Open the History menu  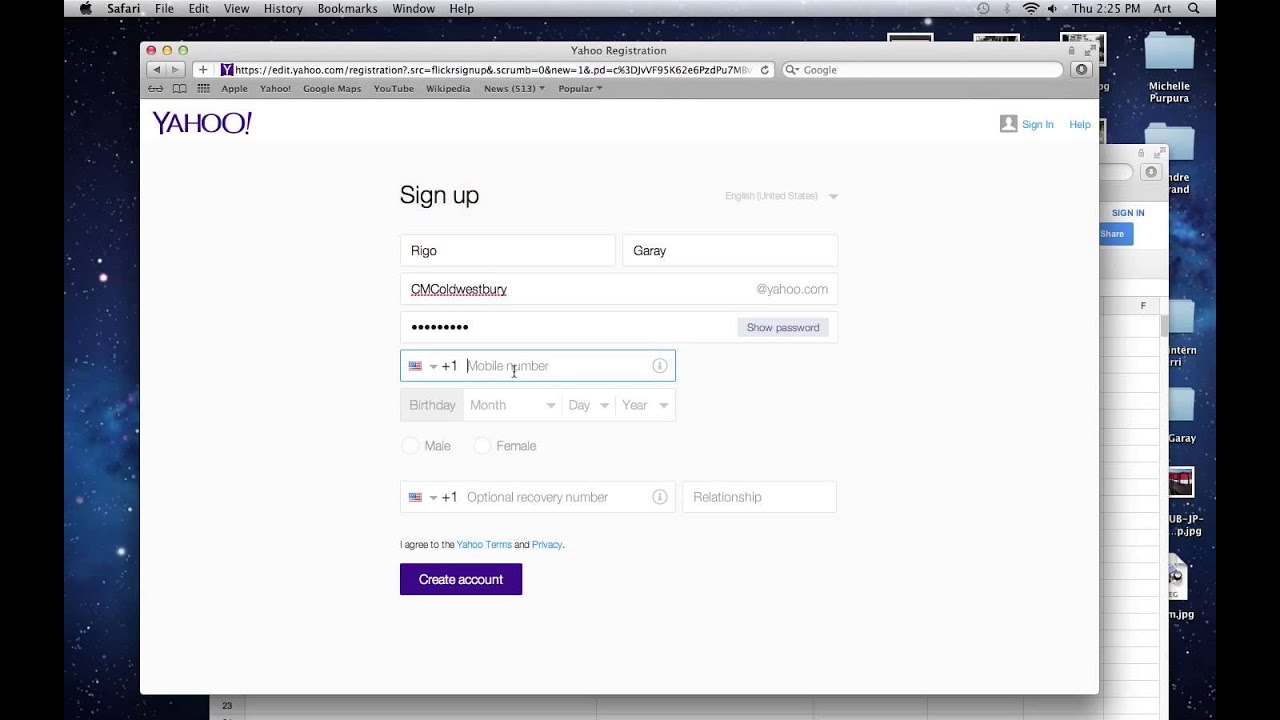click(x=283, y=9)
